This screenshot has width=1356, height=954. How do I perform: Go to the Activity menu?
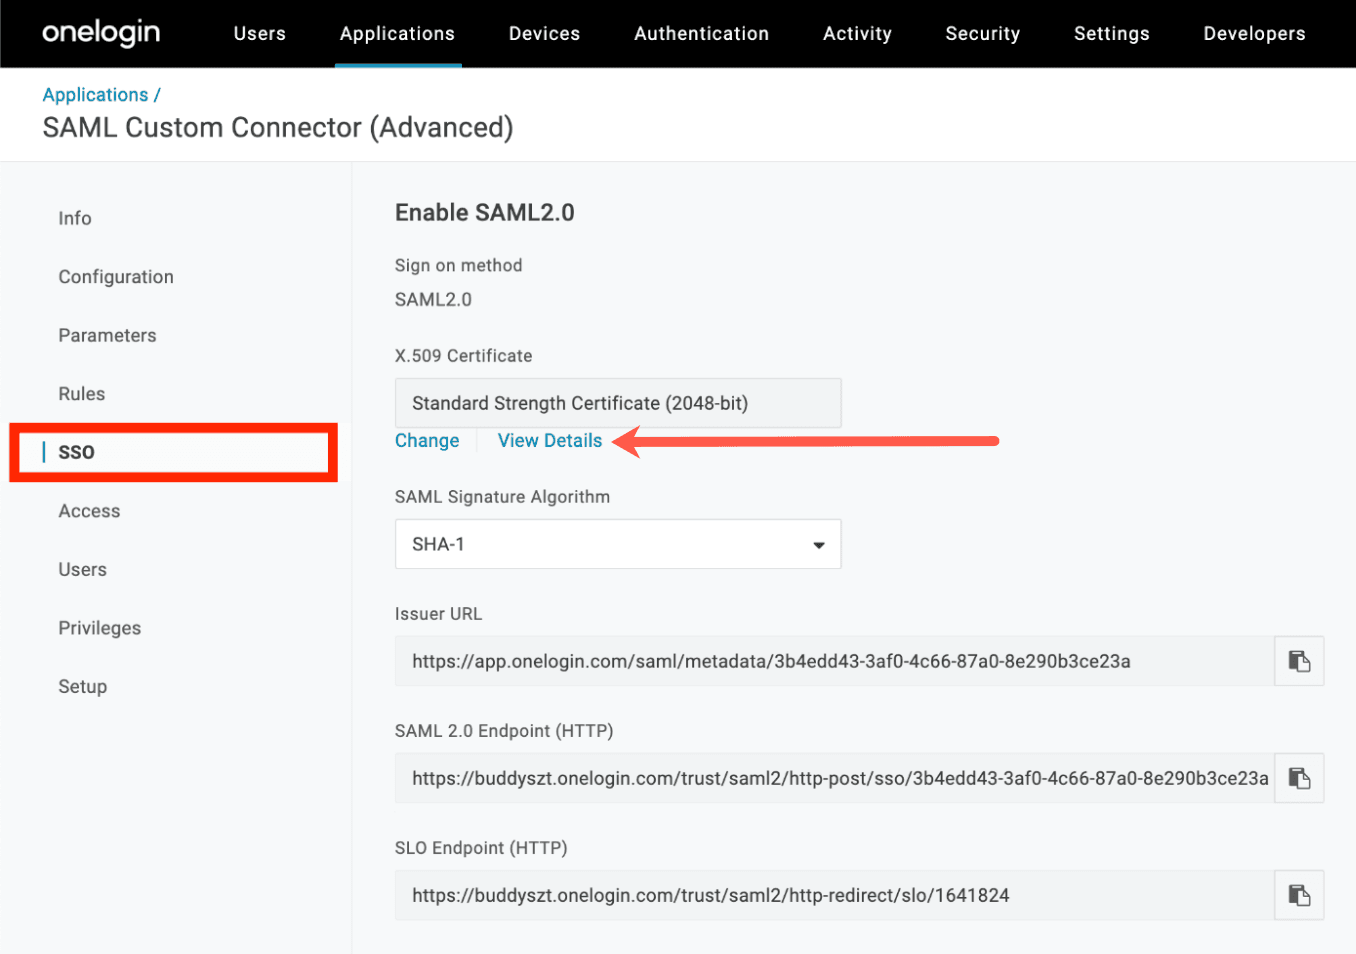(857, 33)
